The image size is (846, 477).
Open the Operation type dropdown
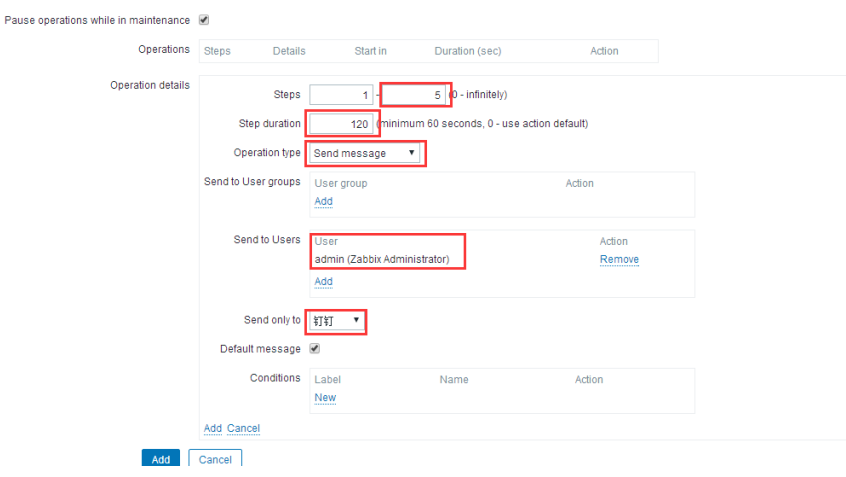[x=364, y=153]
